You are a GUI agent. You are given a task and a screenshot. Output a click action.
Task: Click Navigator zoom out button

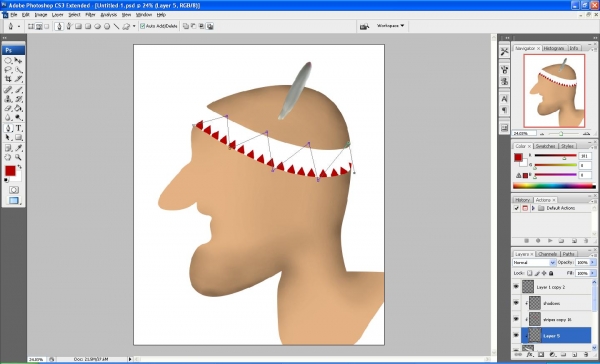541,134
